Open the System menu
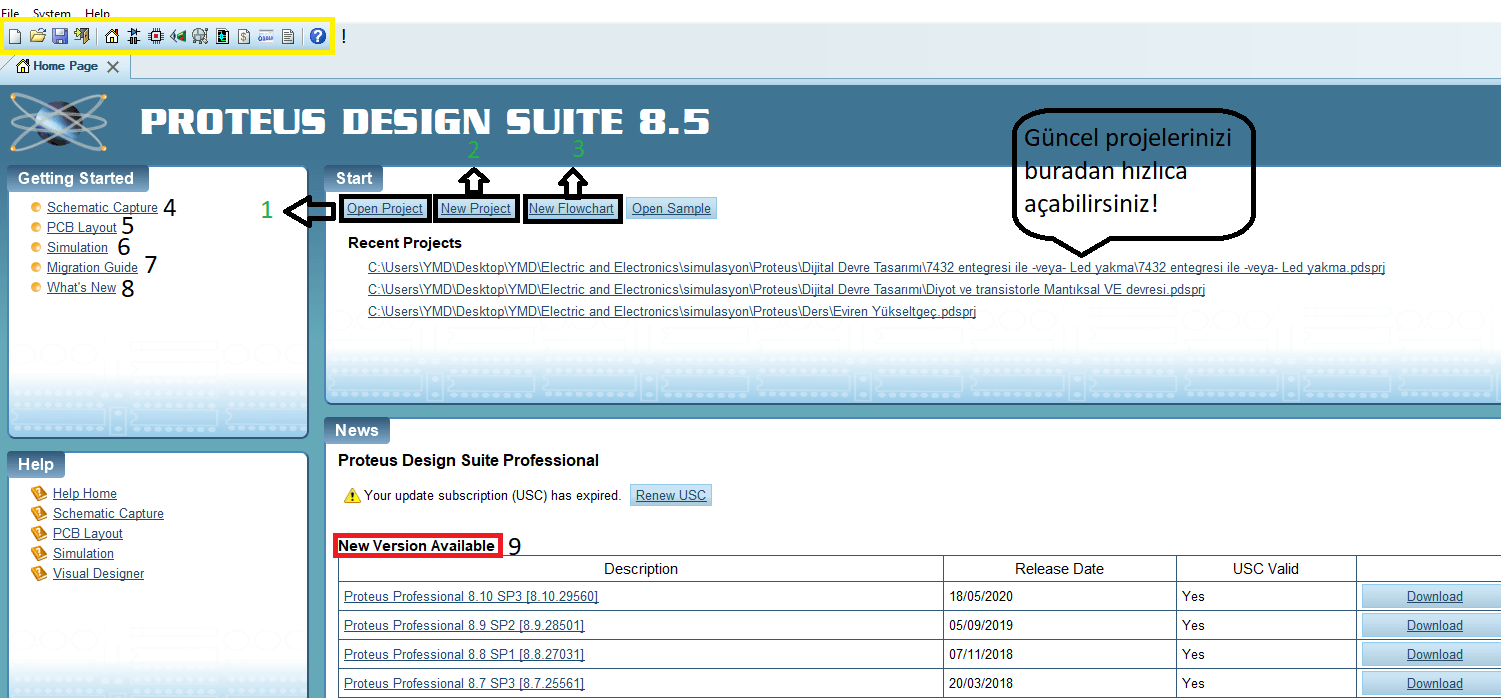The height and width of the screenshot is (698, 1501). [52, 14]
